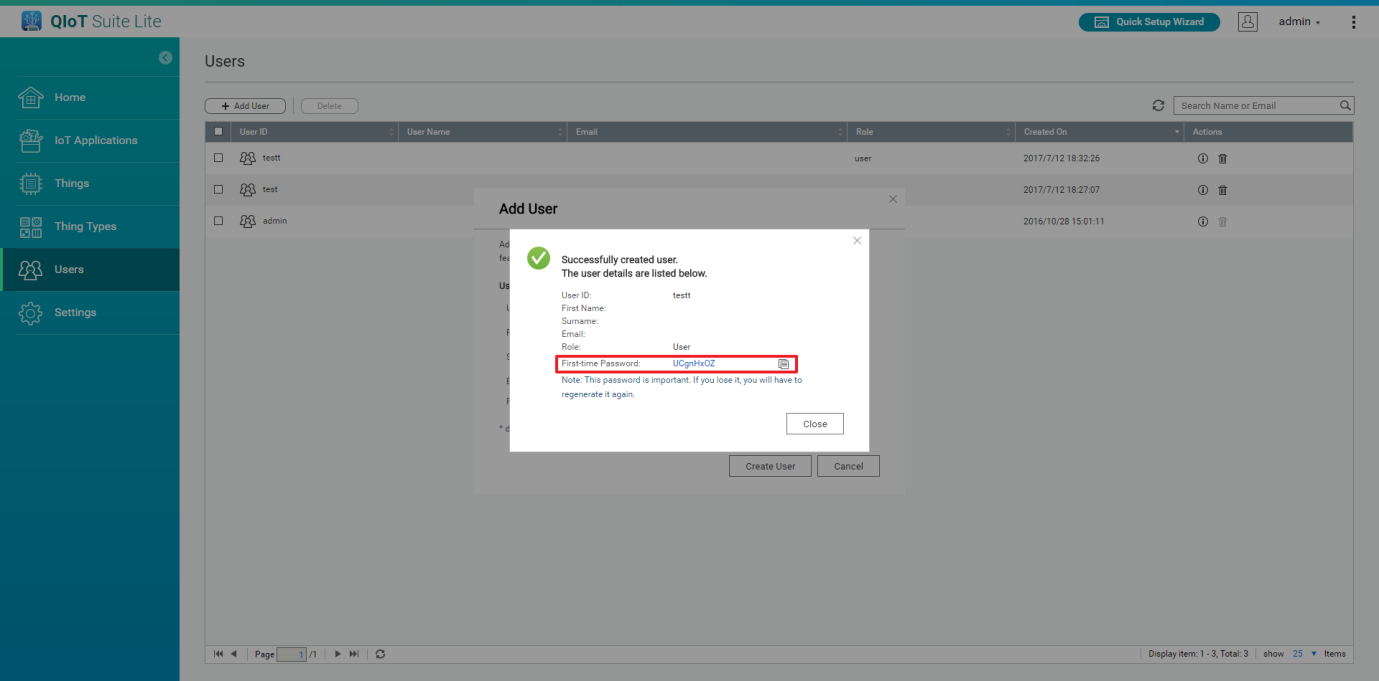The image size is (1379, 681).
Task: Toggle the select-all checkbox in header
Action: tap(219, 132)
